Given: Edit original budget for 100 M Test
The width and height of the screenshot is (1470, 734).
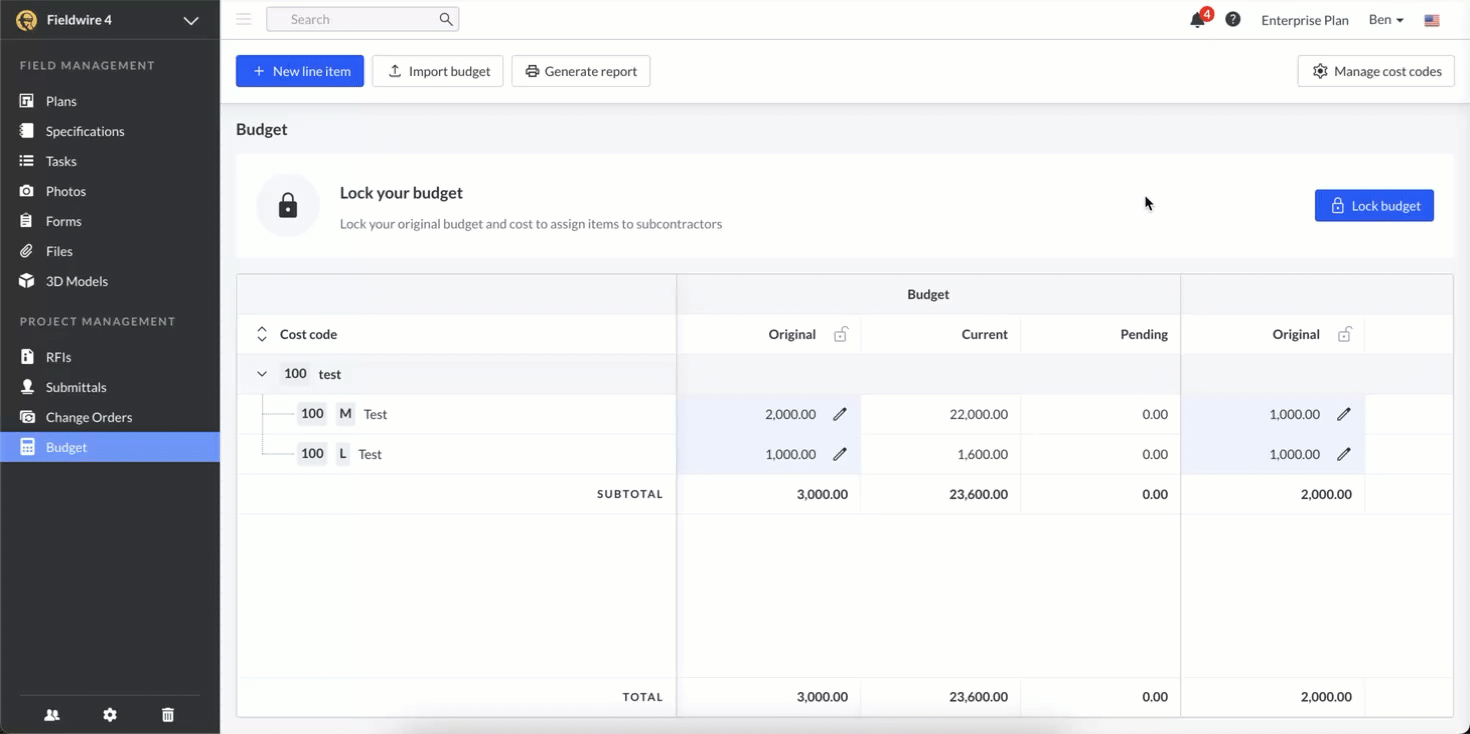Looking at the screenshot, I should (840, 414).
